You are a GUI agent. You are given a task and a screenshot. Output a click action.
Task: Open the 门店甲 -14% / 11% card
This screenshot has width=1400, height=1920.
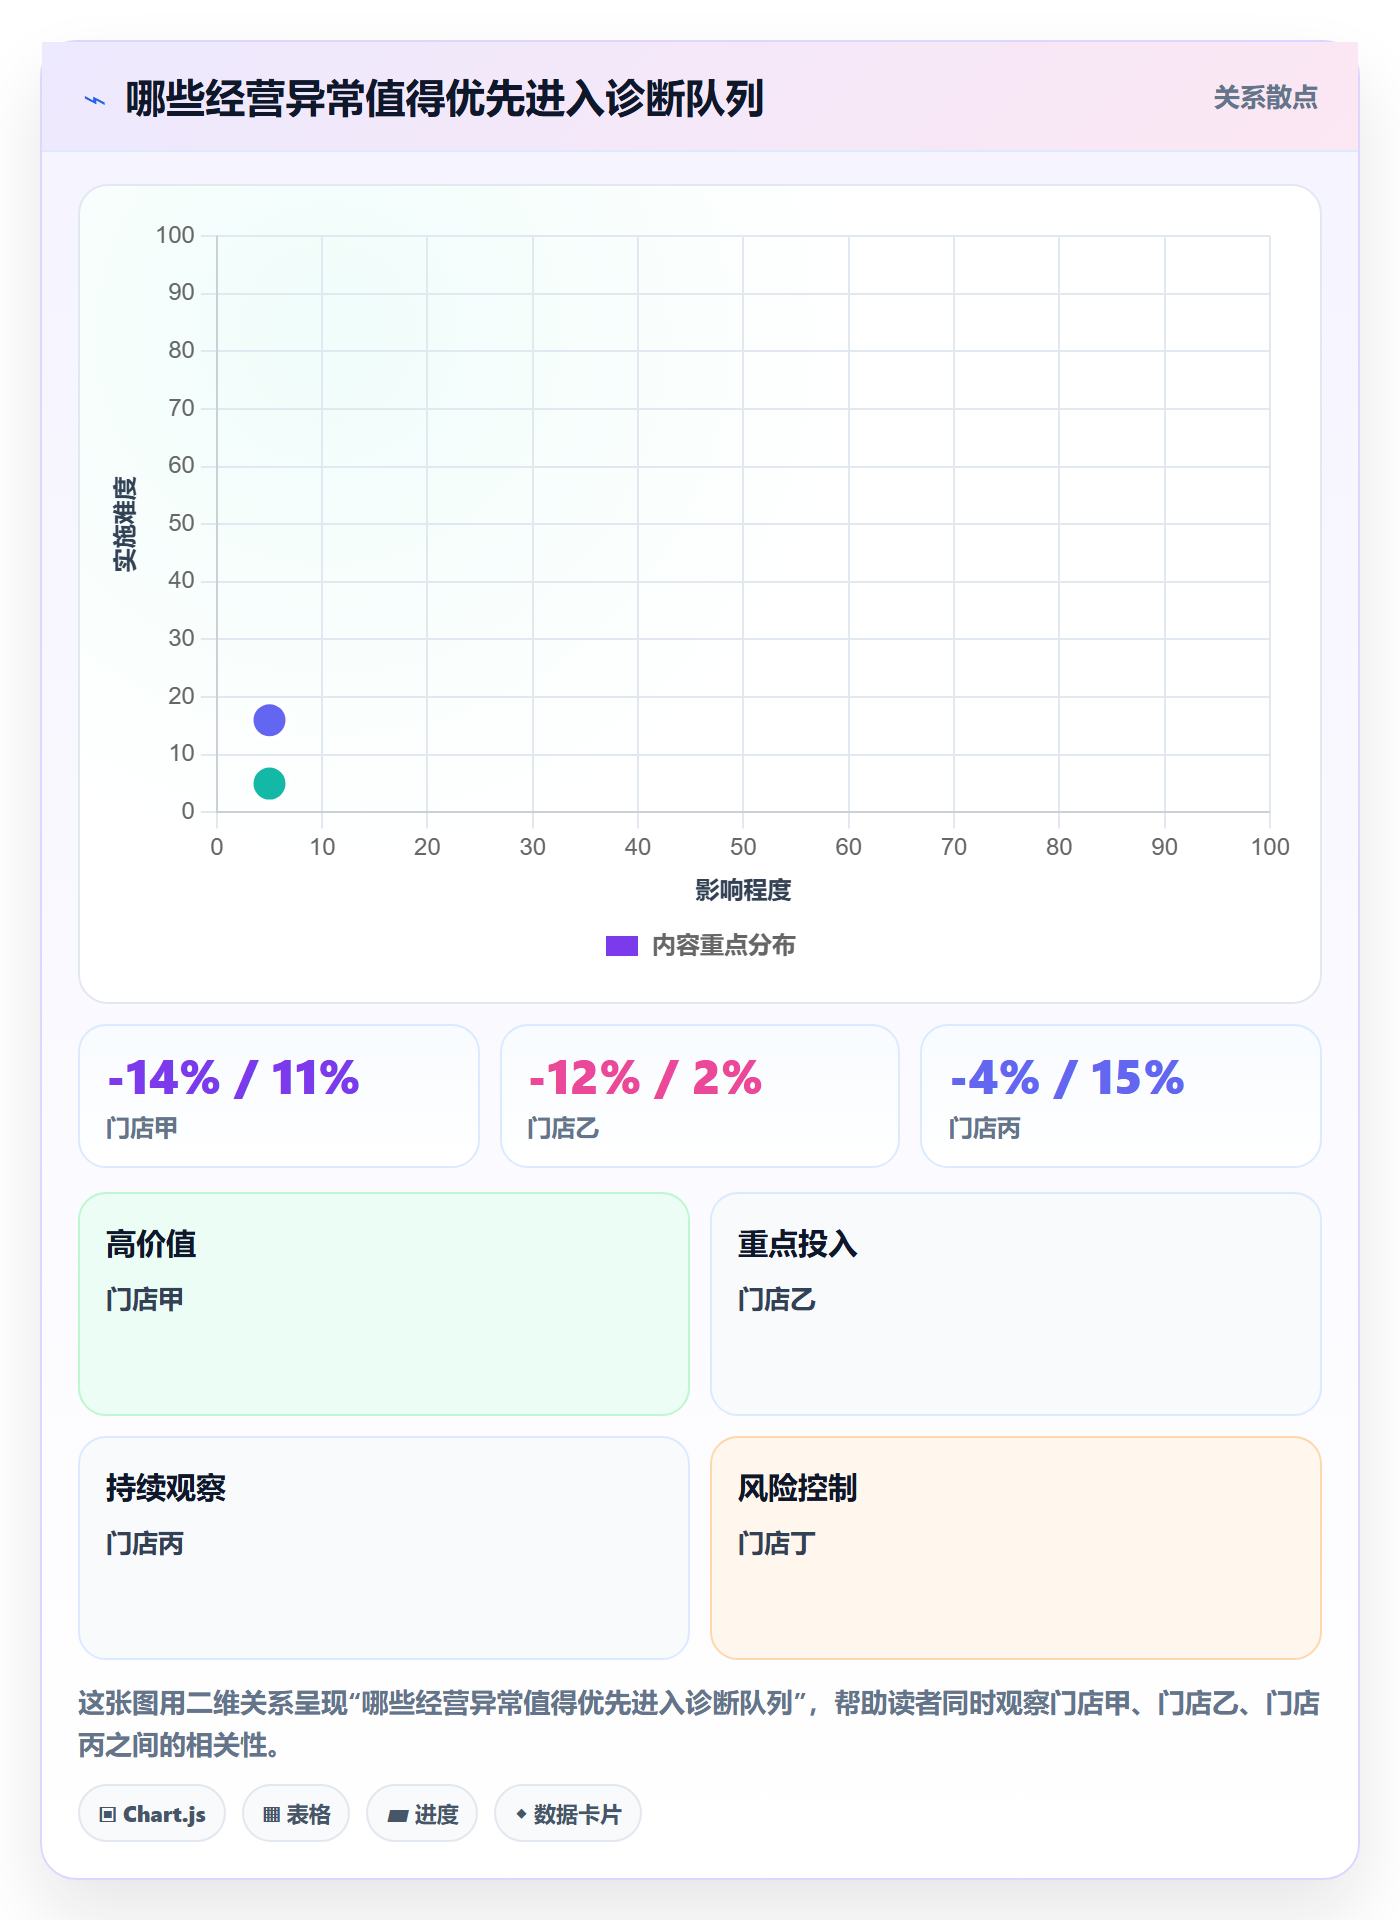[279, 1096]
